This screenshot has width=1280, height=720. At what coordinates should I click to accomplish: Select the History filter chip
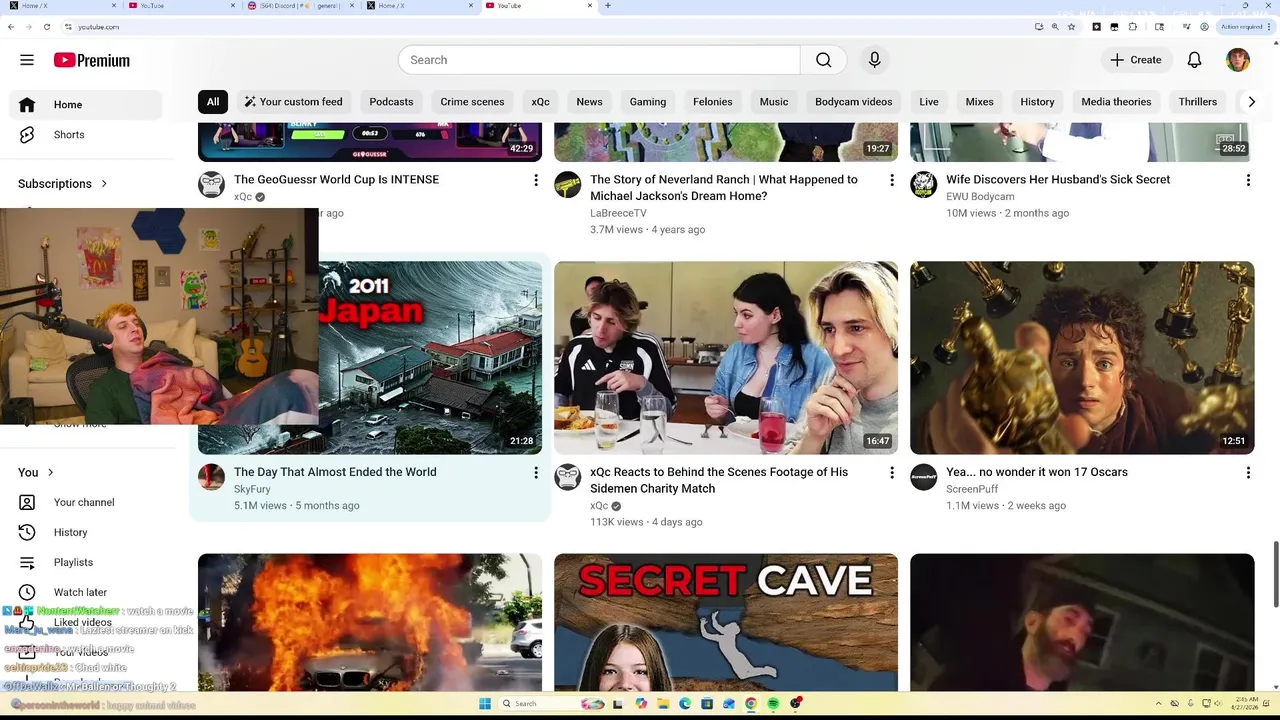pyautogui.click(x=1037, y=102)
